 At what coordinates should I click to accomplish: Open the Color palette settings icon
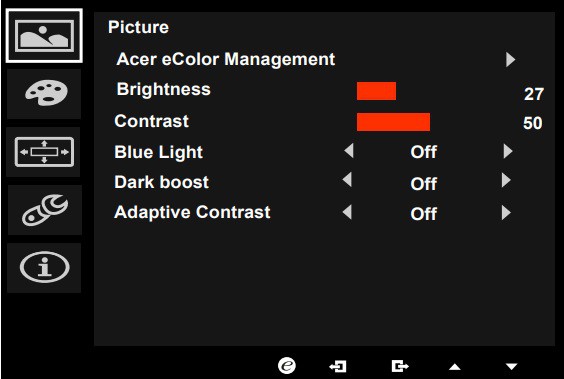[x=44, y=93]
